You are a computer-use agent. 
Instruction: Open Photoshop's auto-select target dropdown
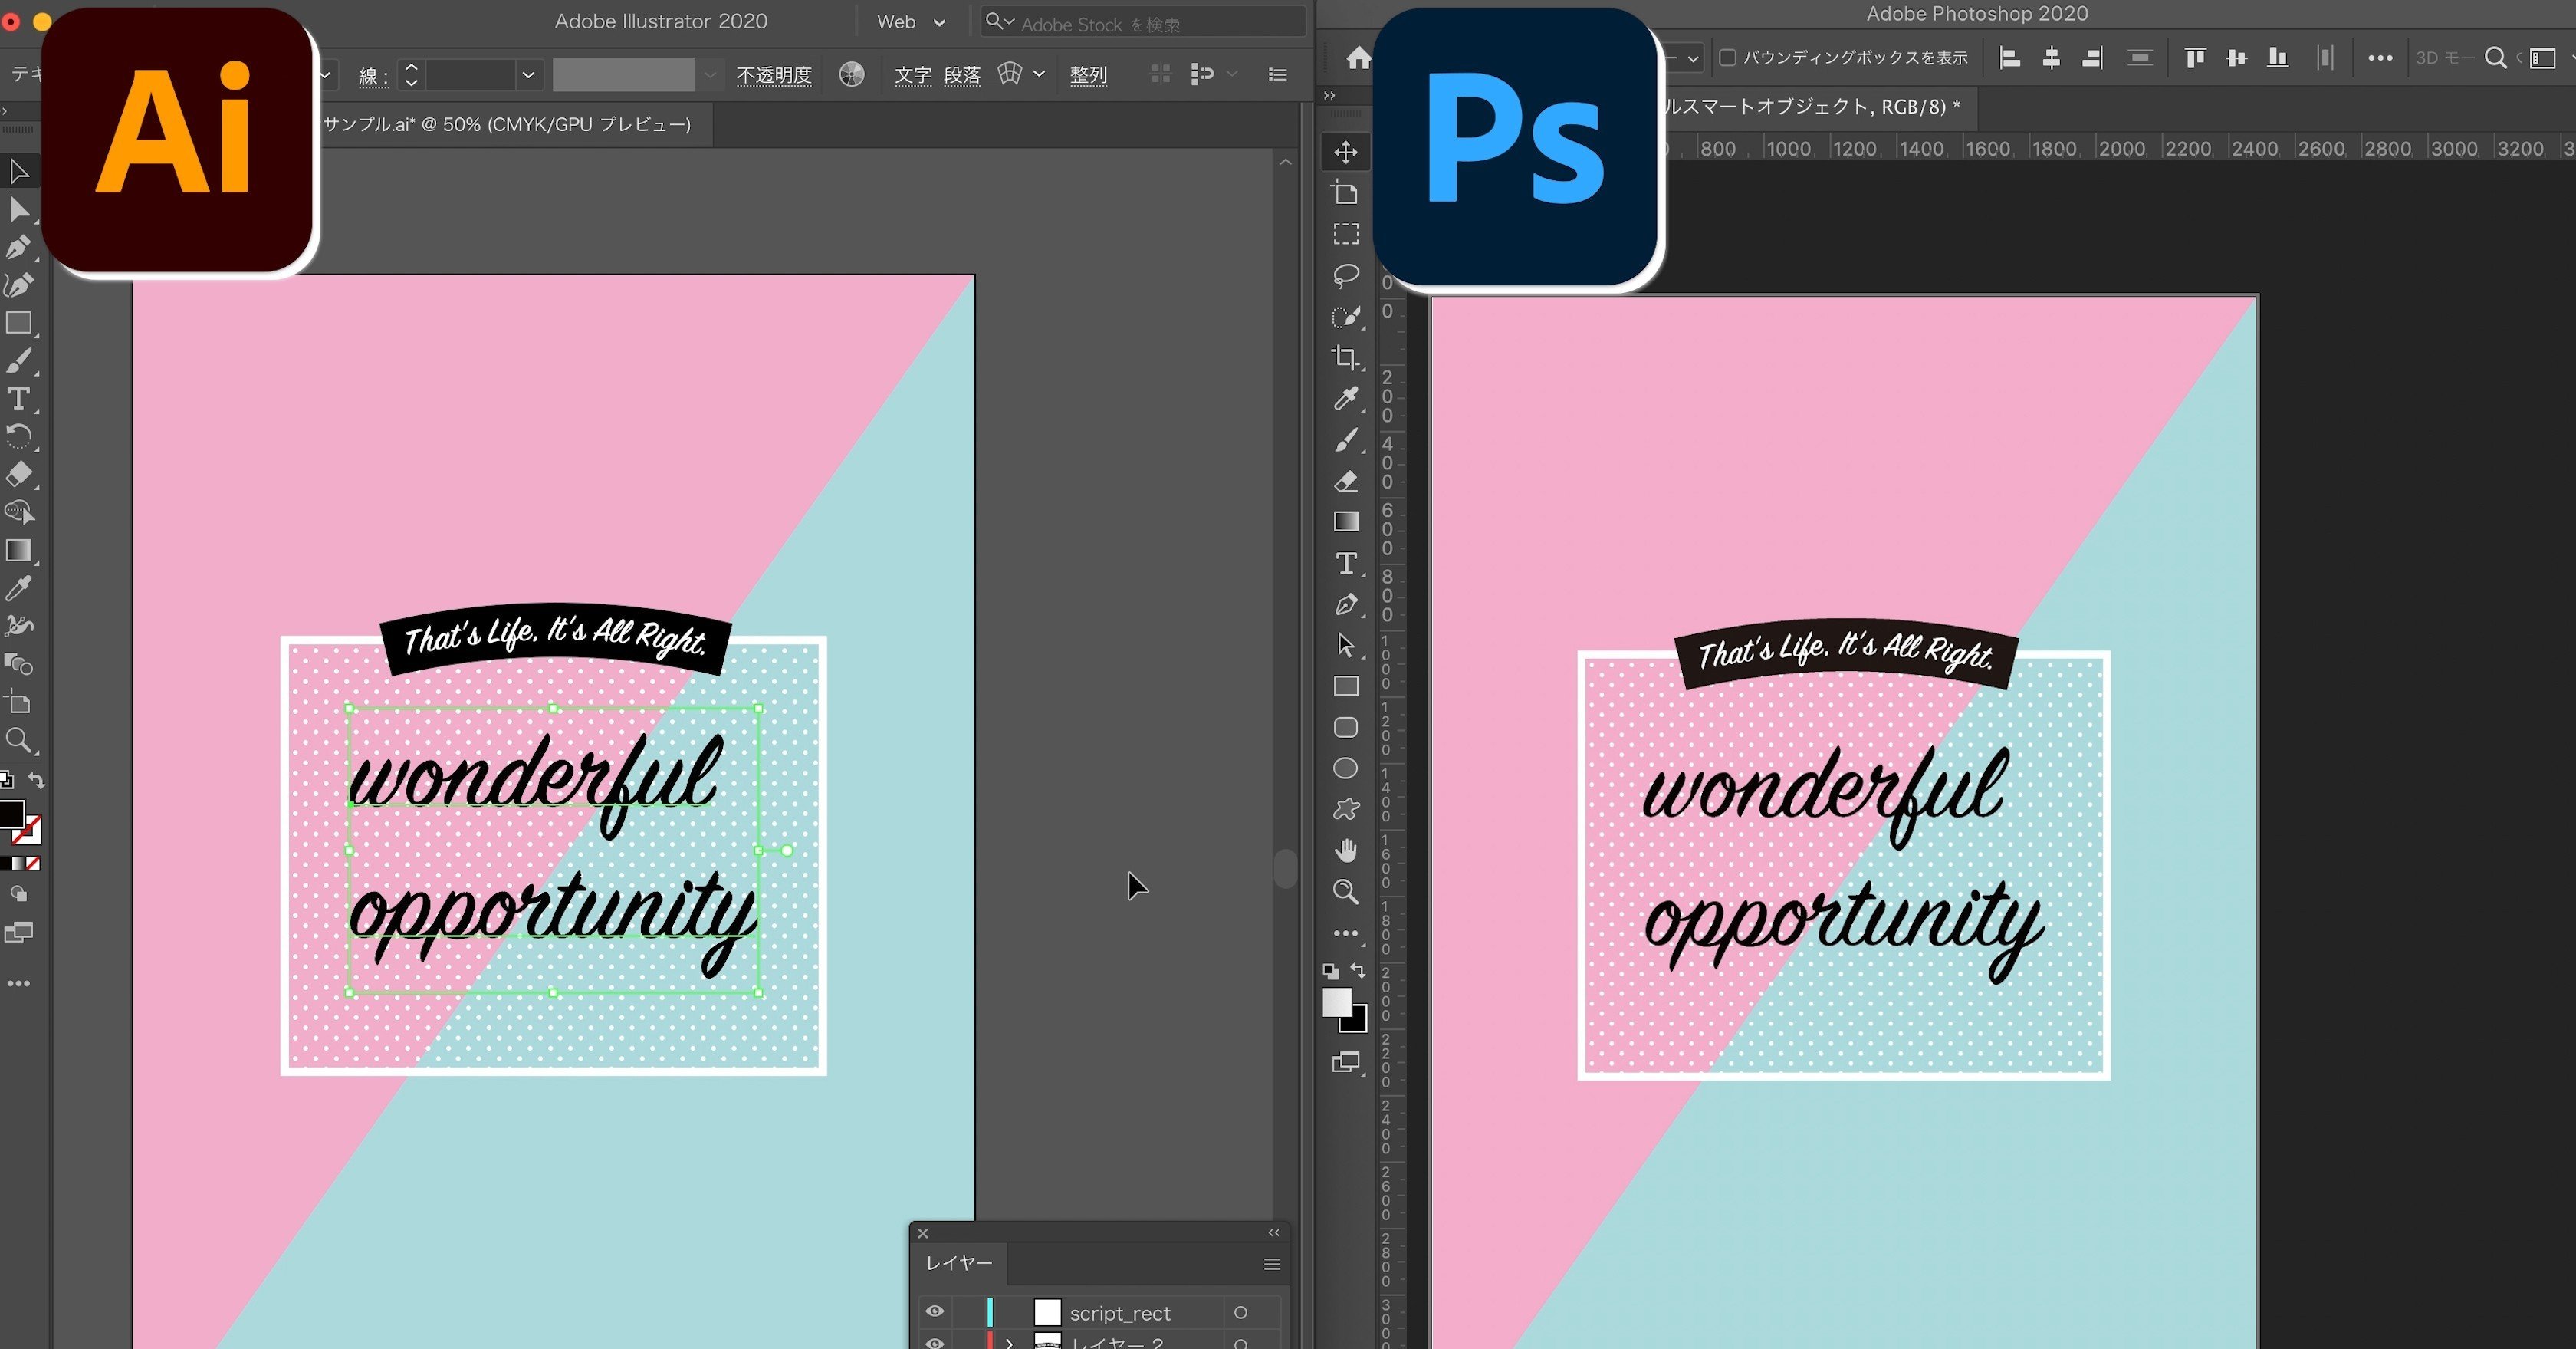(1692, 58)
